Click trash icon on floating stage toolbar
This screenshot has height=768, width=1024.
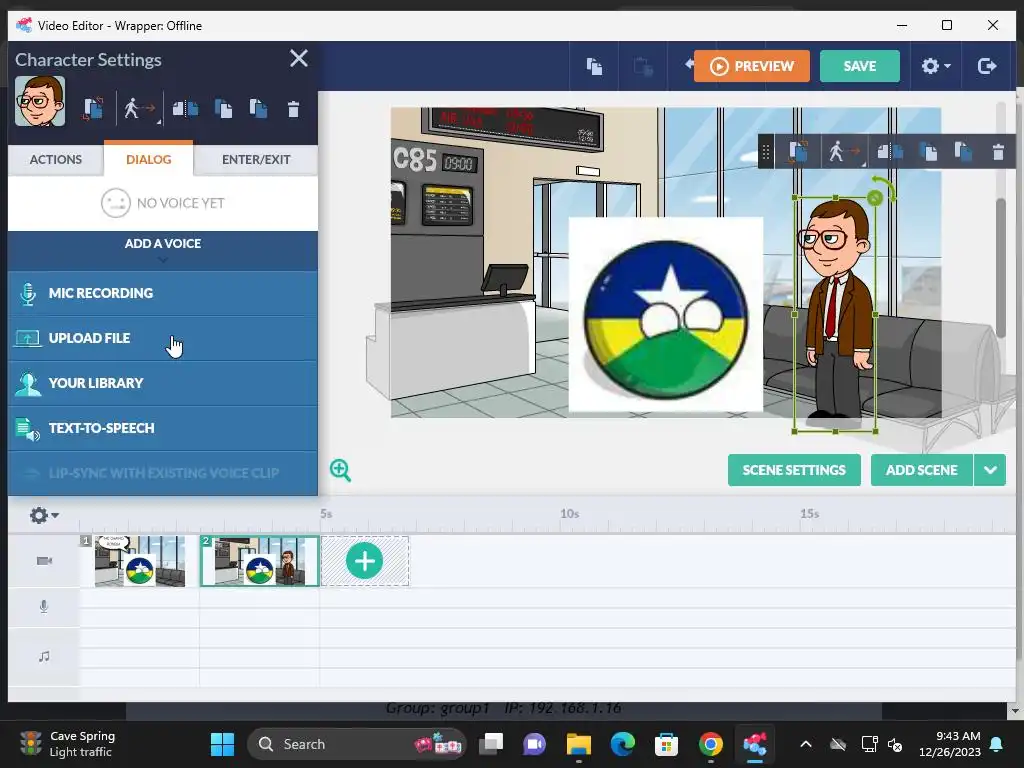pyautogui.click(x=998, y=152)
